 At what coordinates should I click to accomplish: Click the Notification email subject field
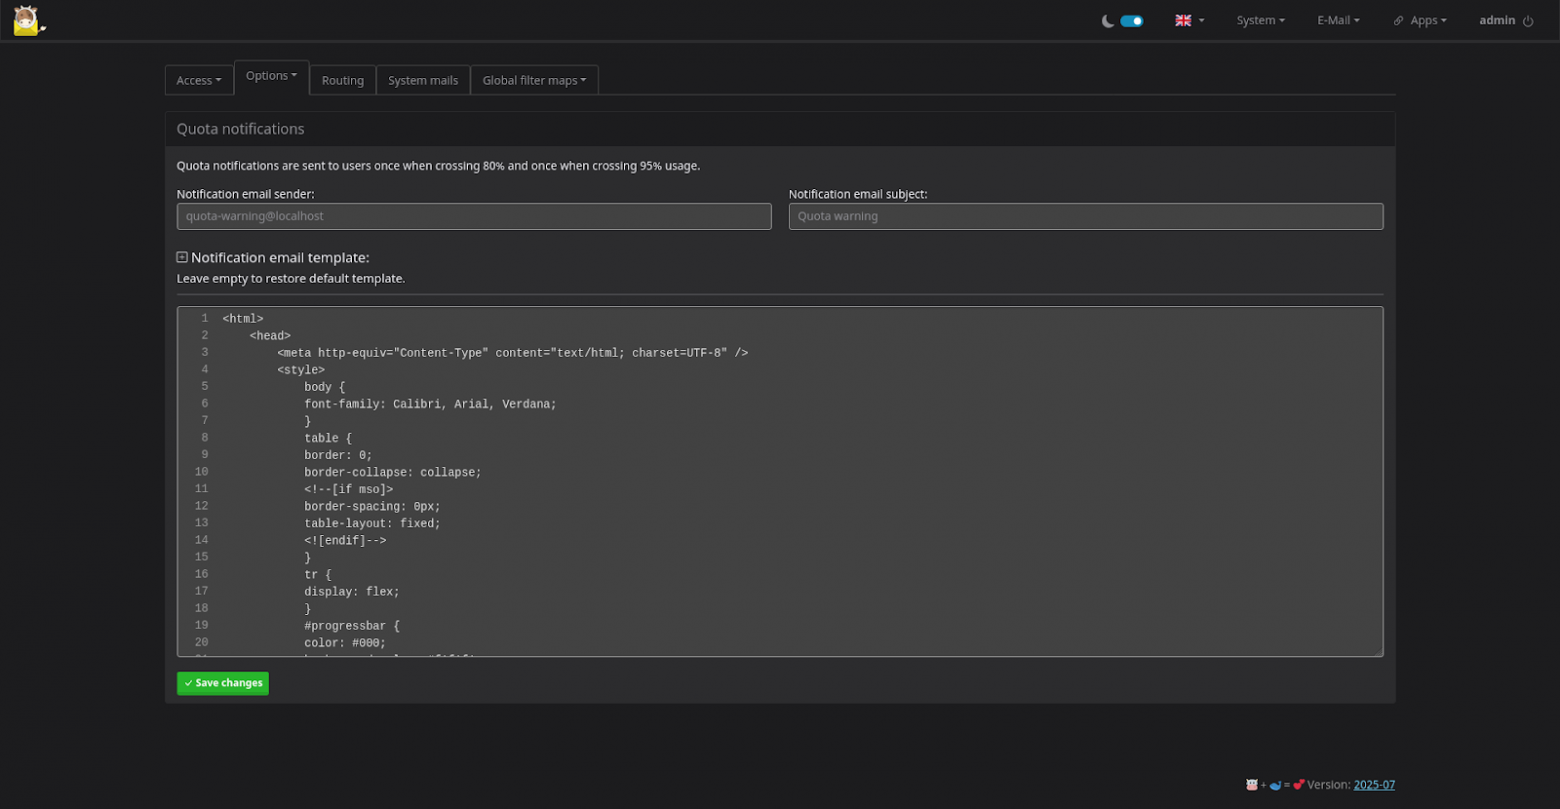(x=1086, y=216)
